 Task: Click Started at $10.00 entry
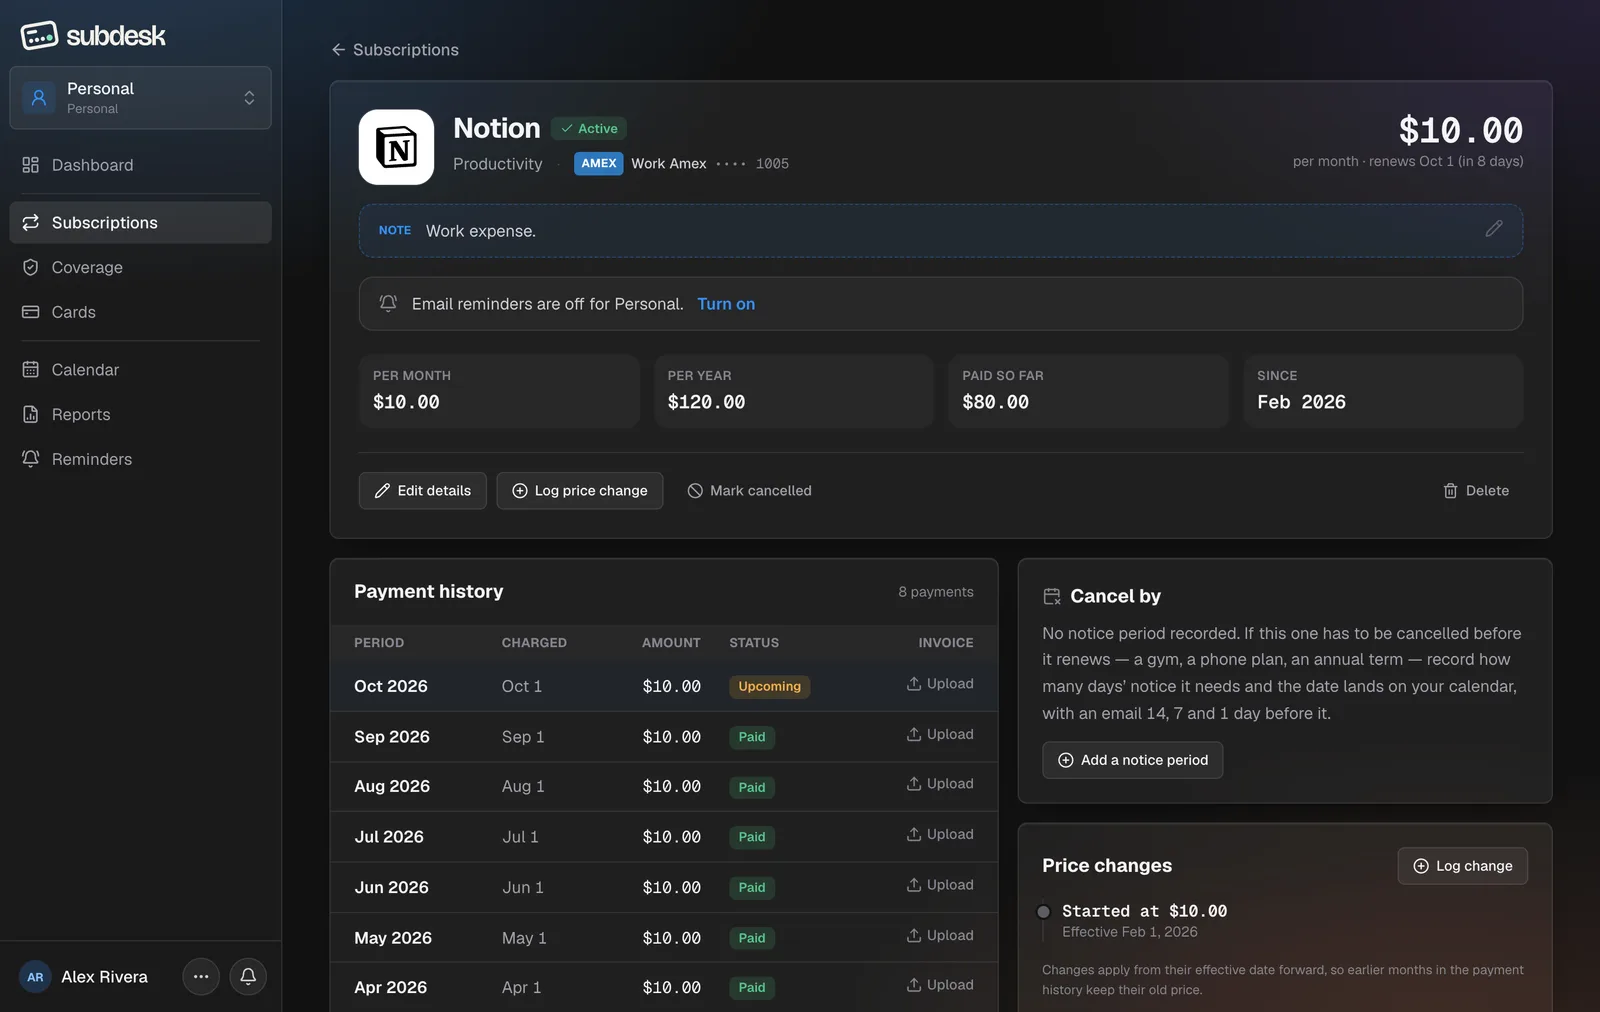click(x=1144, y=911)
